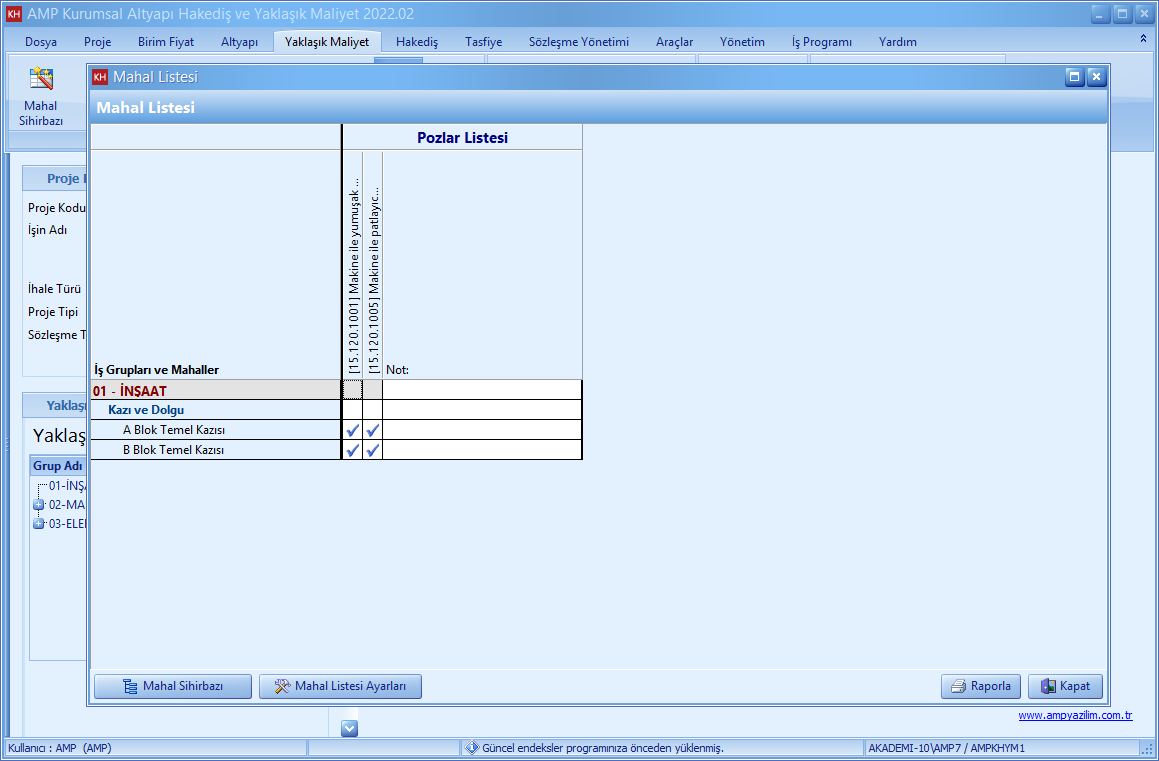Open the www.ampyazilim.com.tr link
The width and height of the screenshot is (1159, 761).
point(1075,715)
